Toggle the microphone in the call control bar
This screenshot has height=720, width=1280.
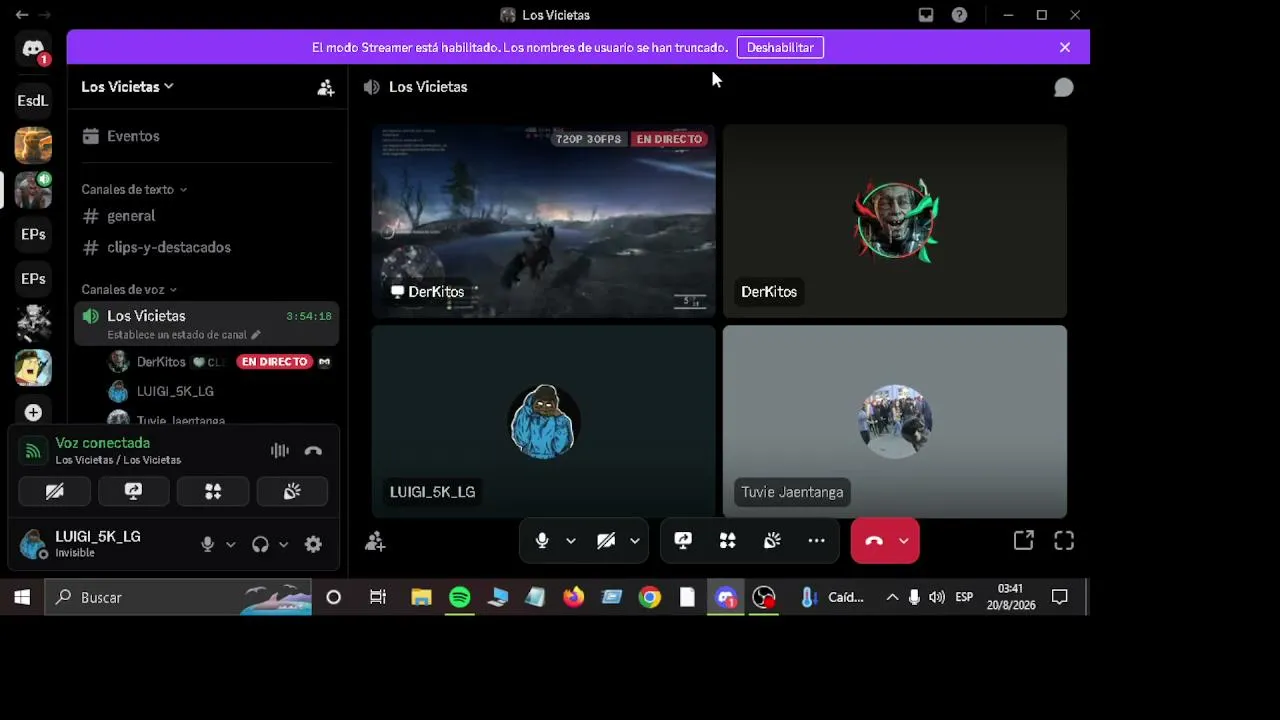point(542,541)
